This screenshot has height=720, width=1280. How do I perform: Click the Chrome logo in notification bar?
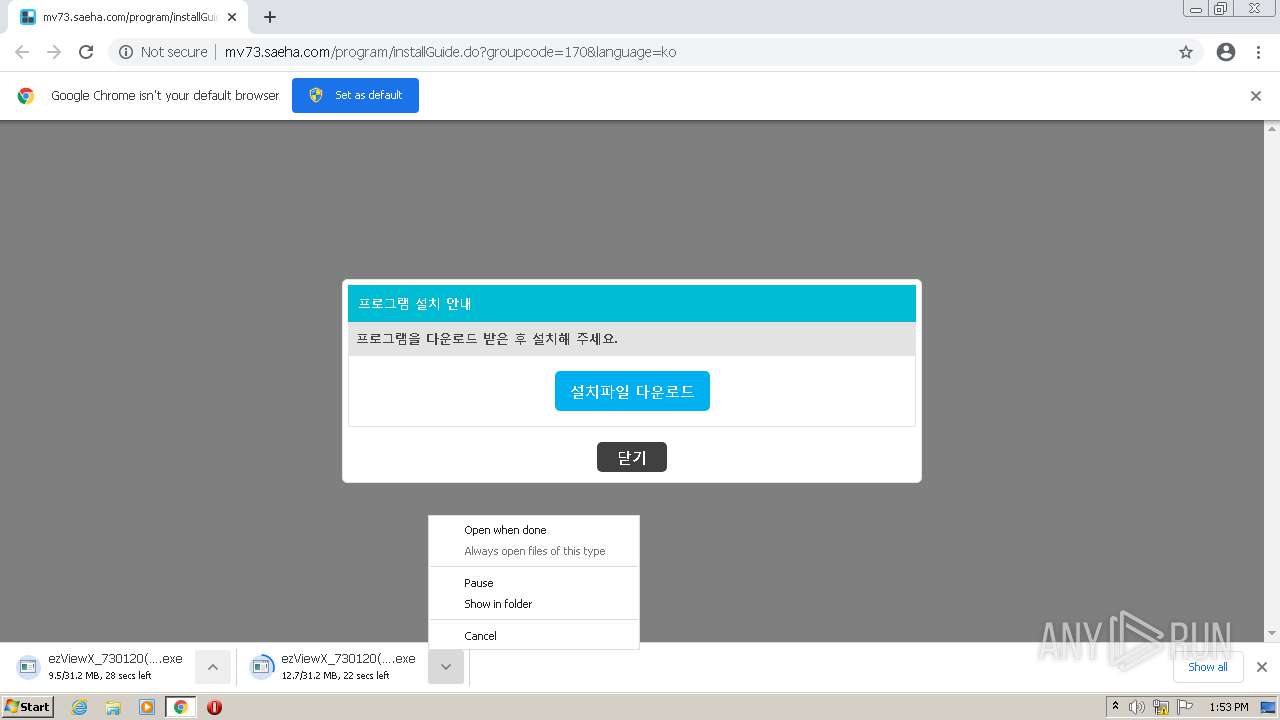[26, 96]
